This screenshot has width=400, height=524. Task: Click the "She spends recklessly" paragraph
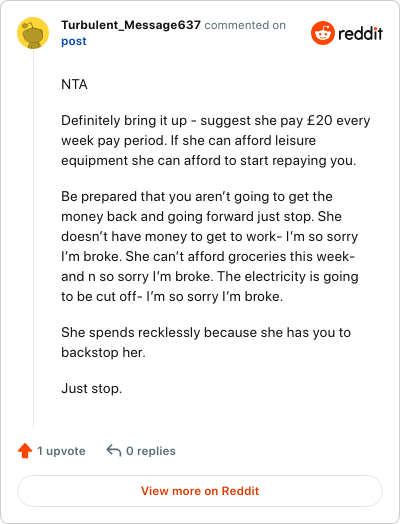[206, 343]
